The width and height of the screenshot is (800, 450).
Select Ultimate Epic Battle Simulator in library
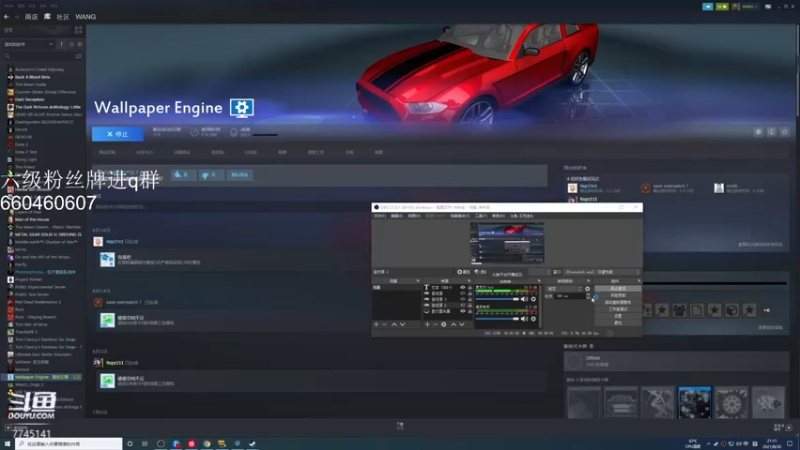click(43, 354)
